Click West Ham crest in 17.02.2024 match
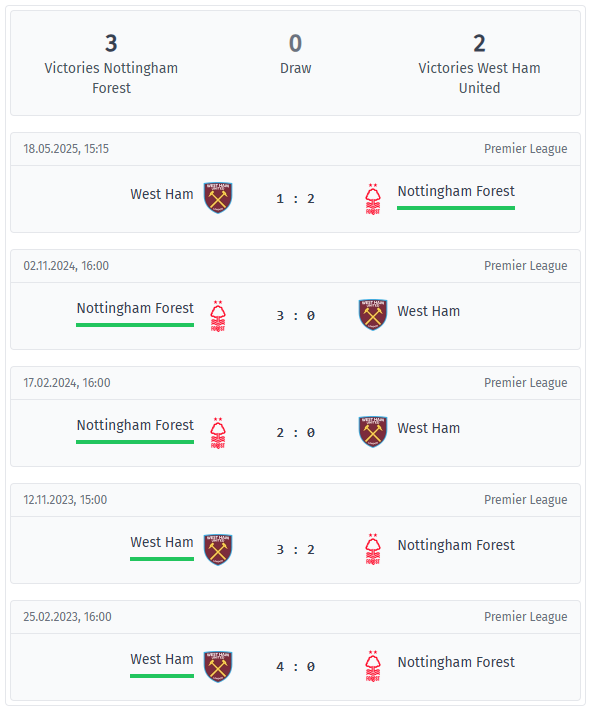589x708 pixels. coord(373,432)
